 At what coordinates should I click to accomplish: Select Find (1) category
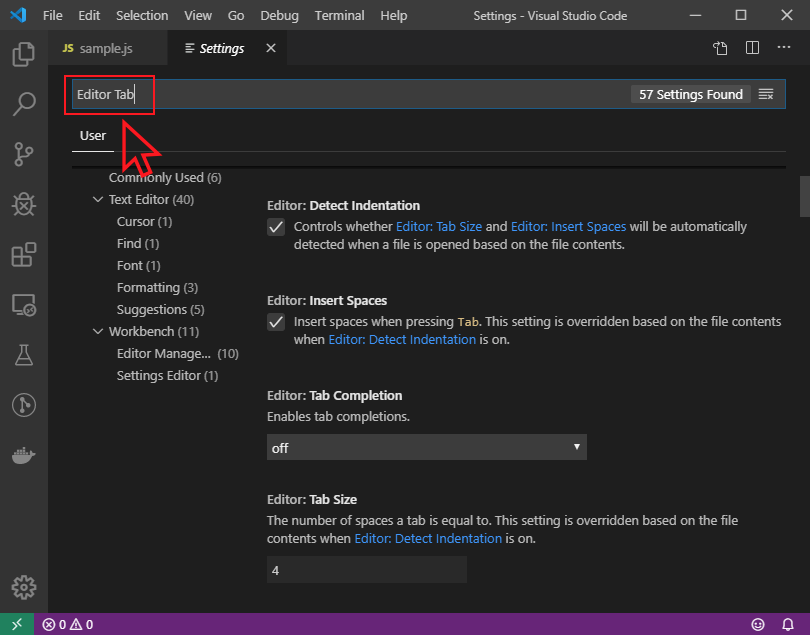[137, 243]
